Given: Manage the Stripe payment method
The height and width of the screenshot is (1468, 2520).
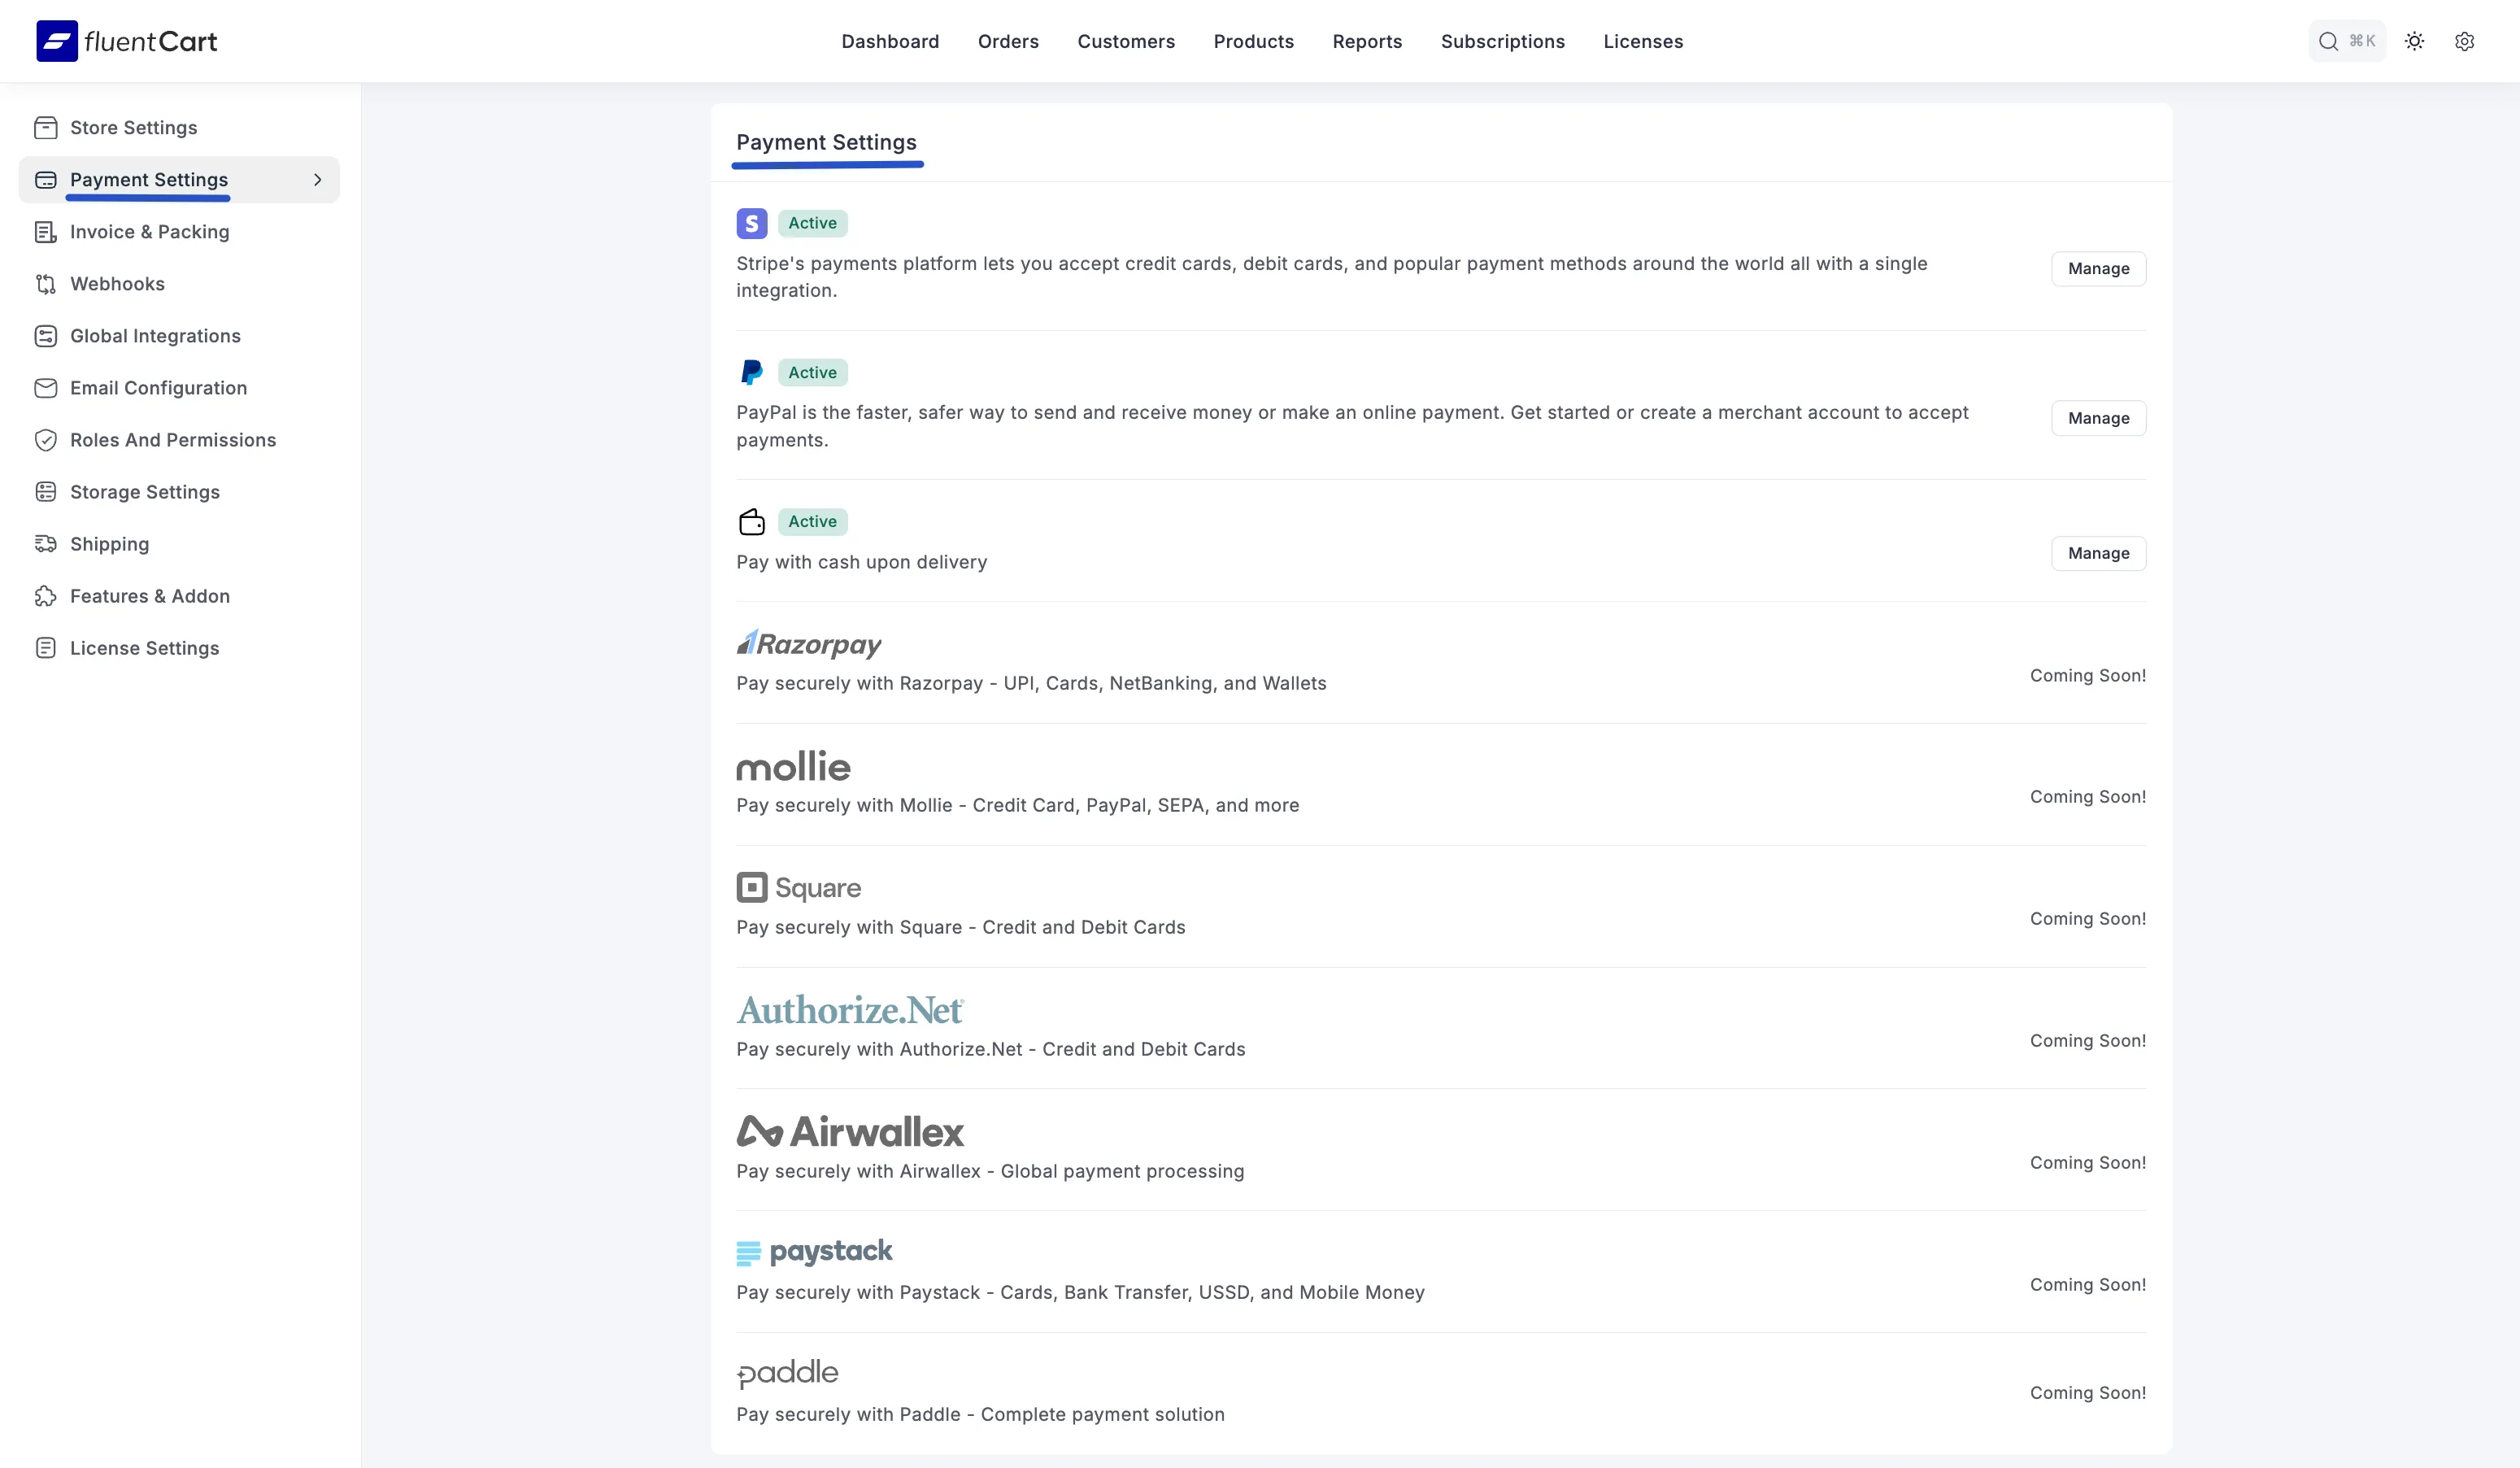Looking at the screenshot, I should coord(2098,268).
